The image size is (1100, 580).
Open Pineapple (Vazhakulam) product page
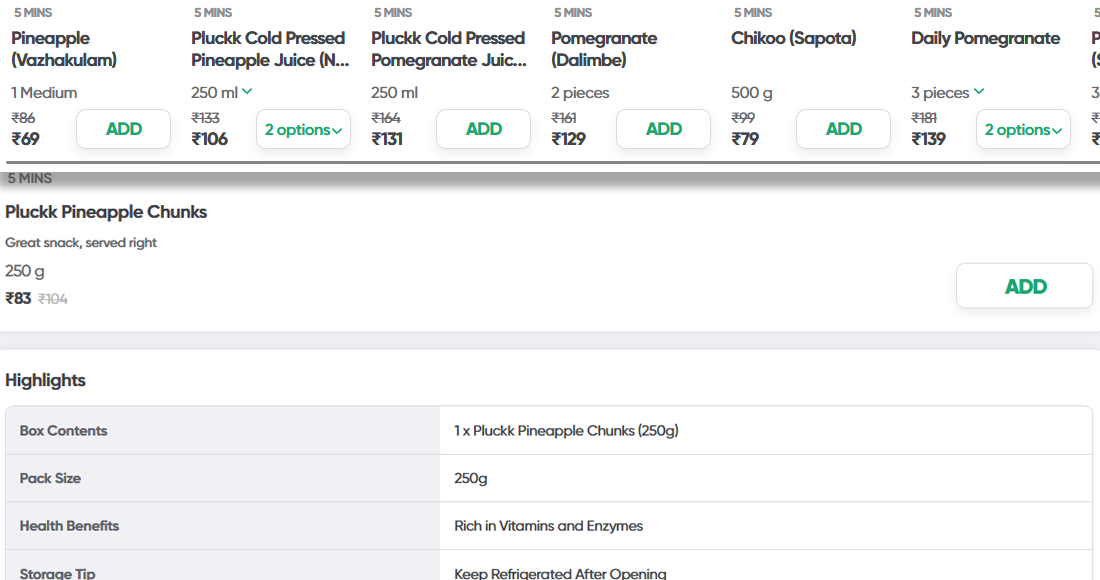tap(64, 49)
